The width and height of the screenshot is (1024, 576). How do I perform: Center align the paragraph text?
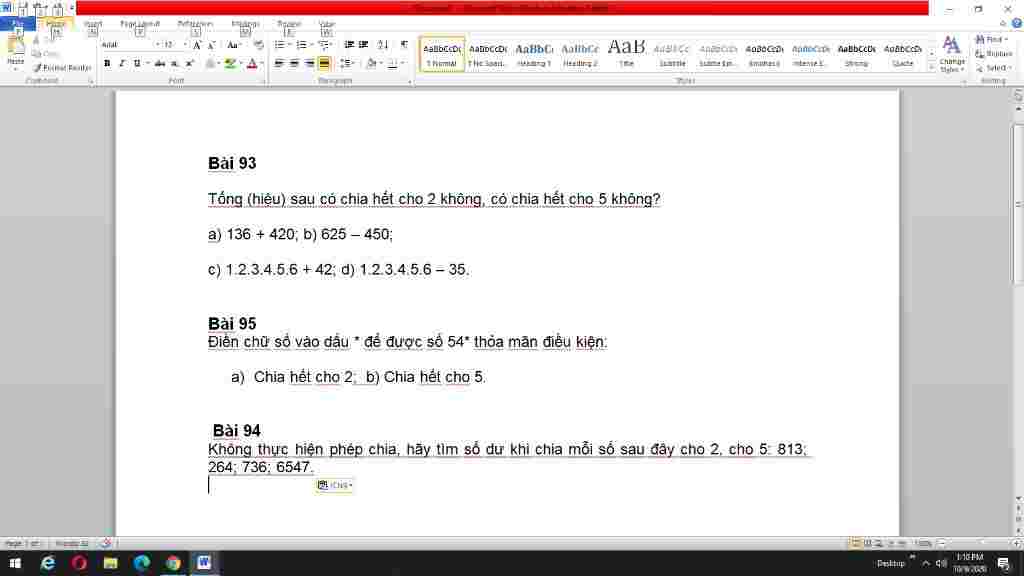pos(294,63)
